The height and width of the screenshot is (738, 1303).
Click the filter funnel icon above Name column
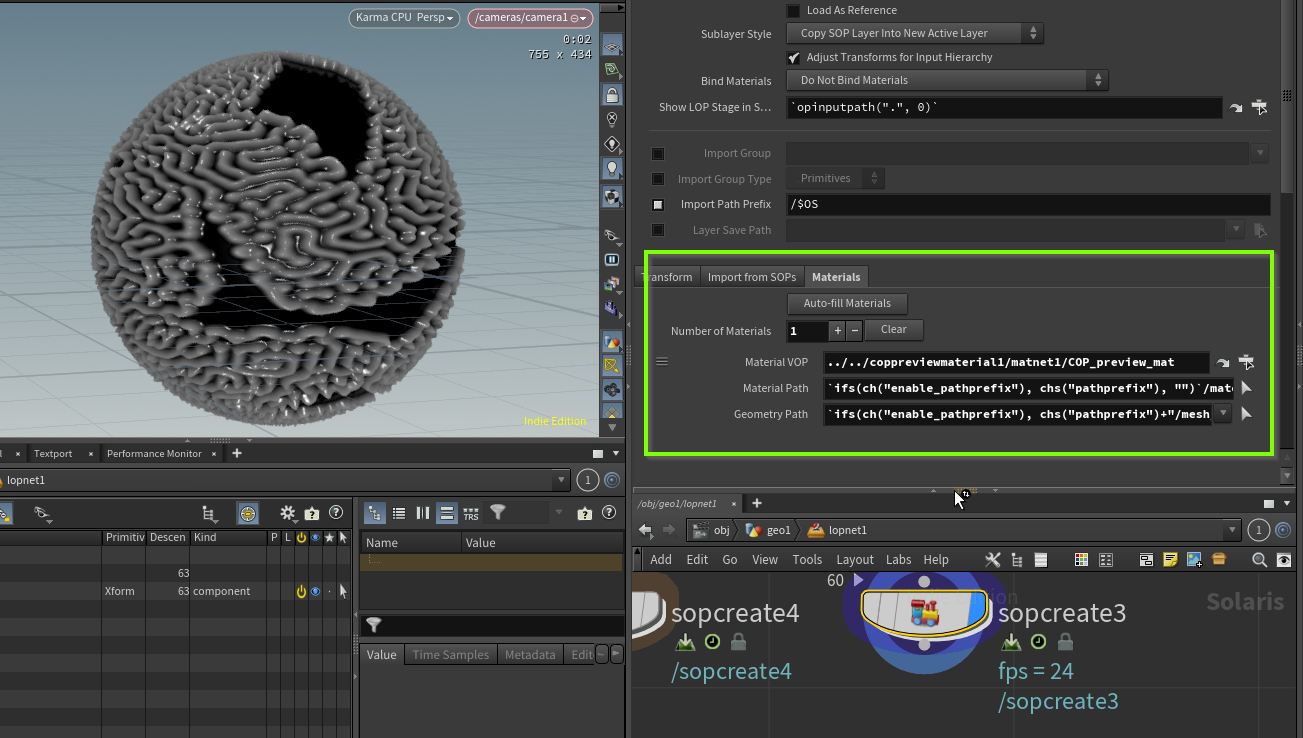tap(498, 513)
